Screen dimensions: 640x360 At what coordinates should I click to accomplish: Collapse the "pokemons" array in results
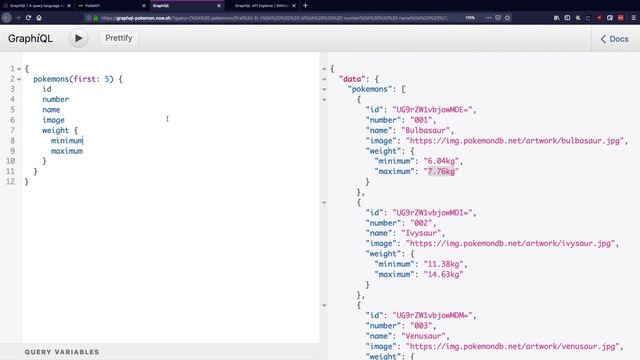(x=324, y=89)
